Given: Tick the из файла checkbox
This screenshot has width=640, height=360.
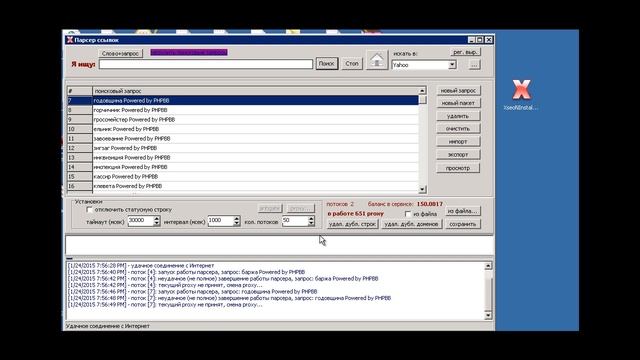Looking at the screenshot, I should pos(407,213).
